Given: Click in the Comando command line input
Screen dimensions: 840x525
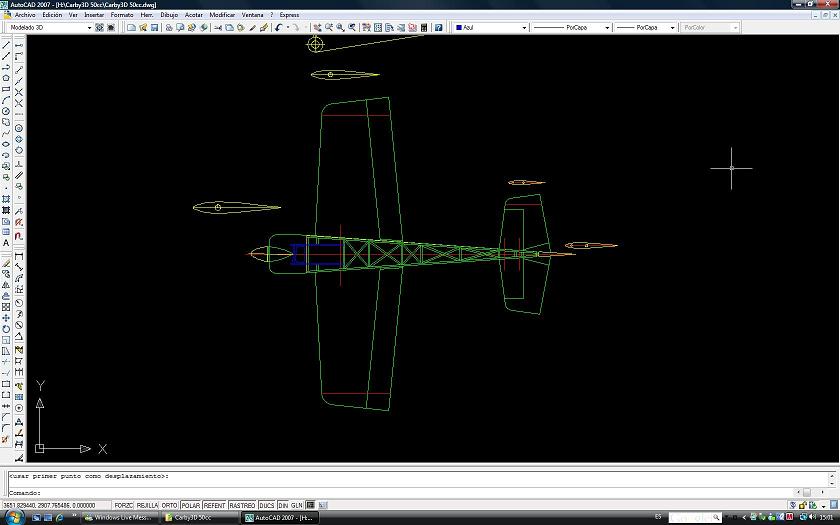Looking at the screenshot, I should click(x=400, y=492).
